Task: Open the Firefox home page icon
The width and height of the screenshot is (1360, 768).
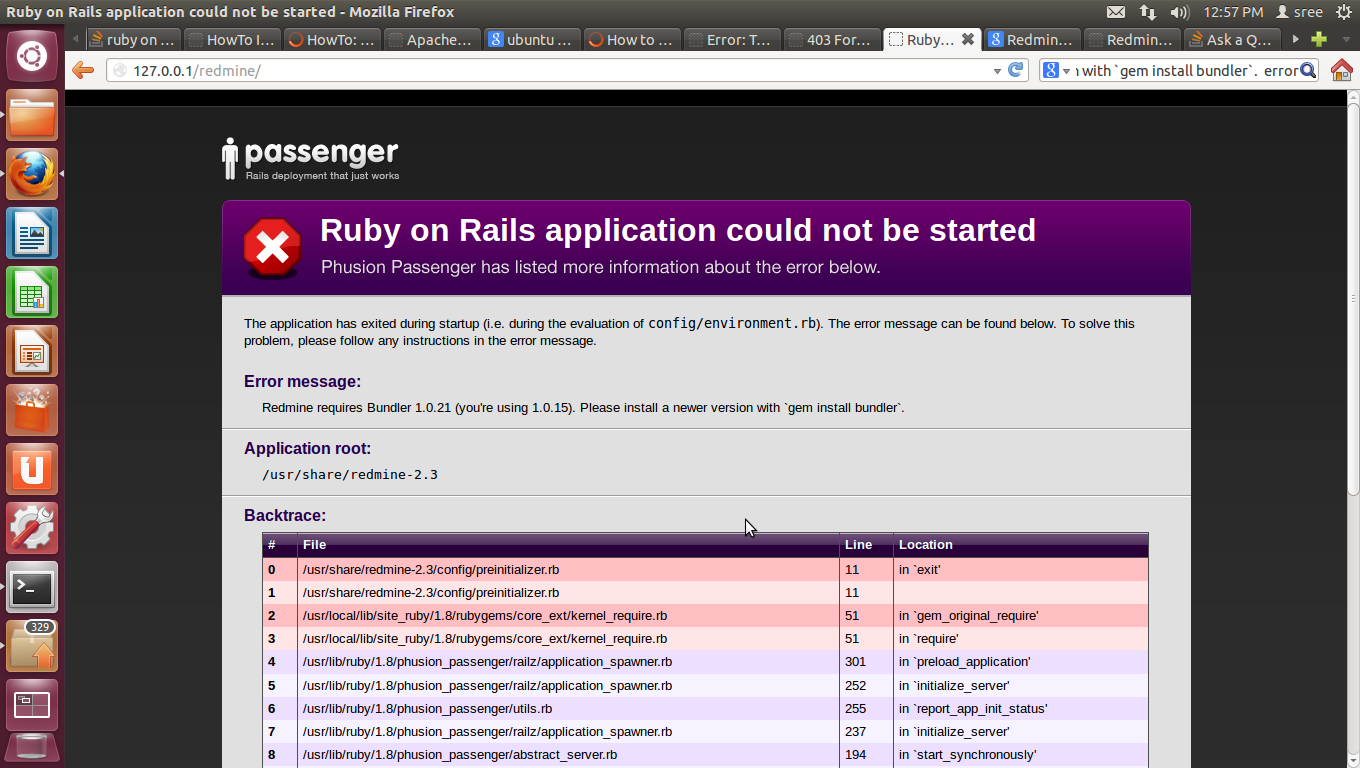Action: [x=1341, y=70]
